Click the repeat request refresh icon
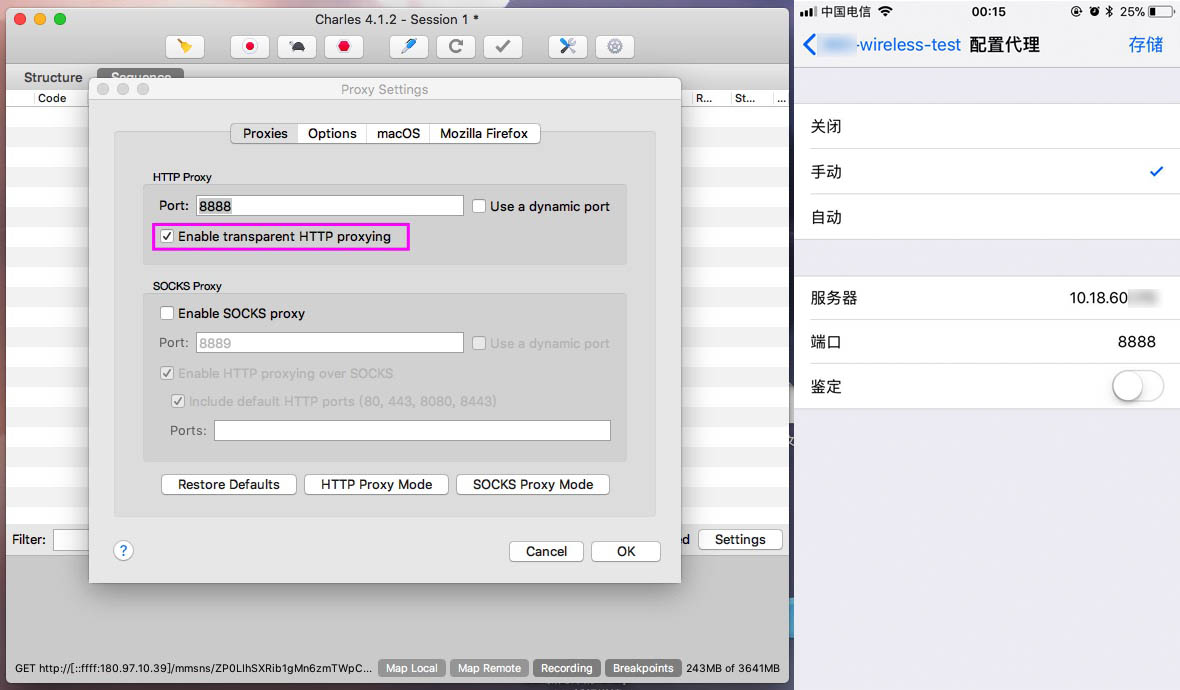The width and height of the screenshot is (1180, 690). pos(455,47)
